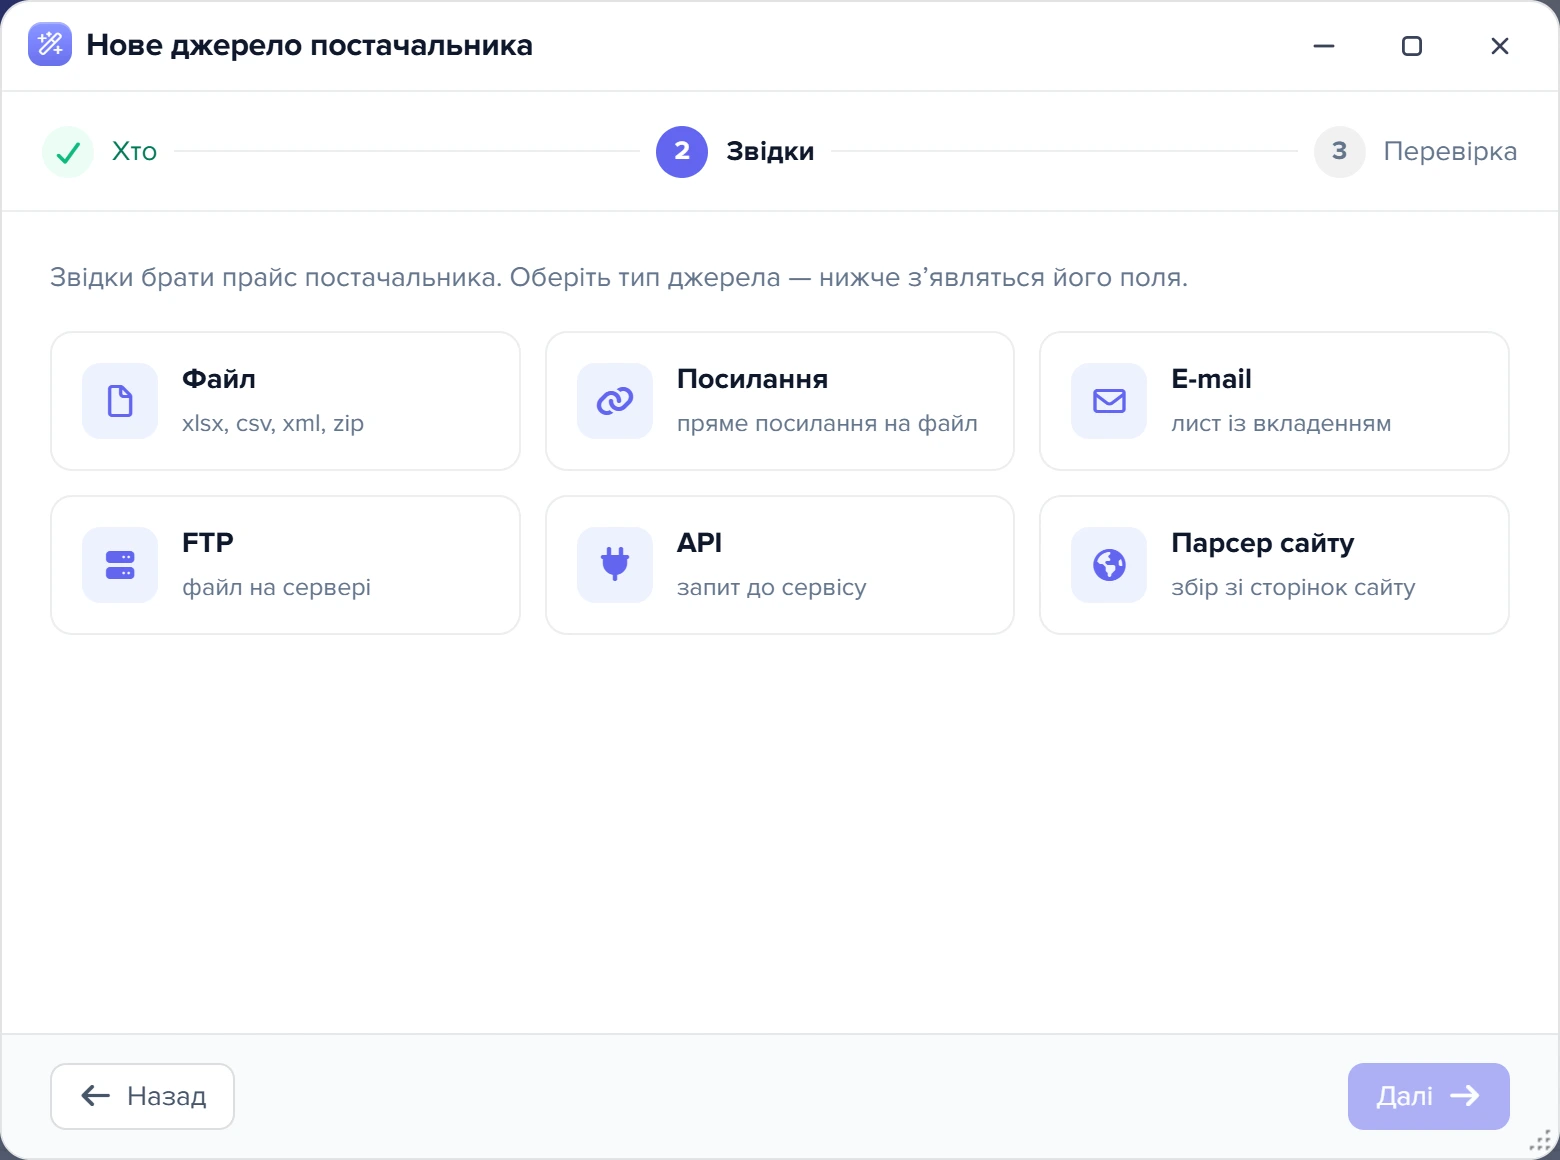Click the text "запит до сервісу"
1560x1160 pixels.
(771, 587)
